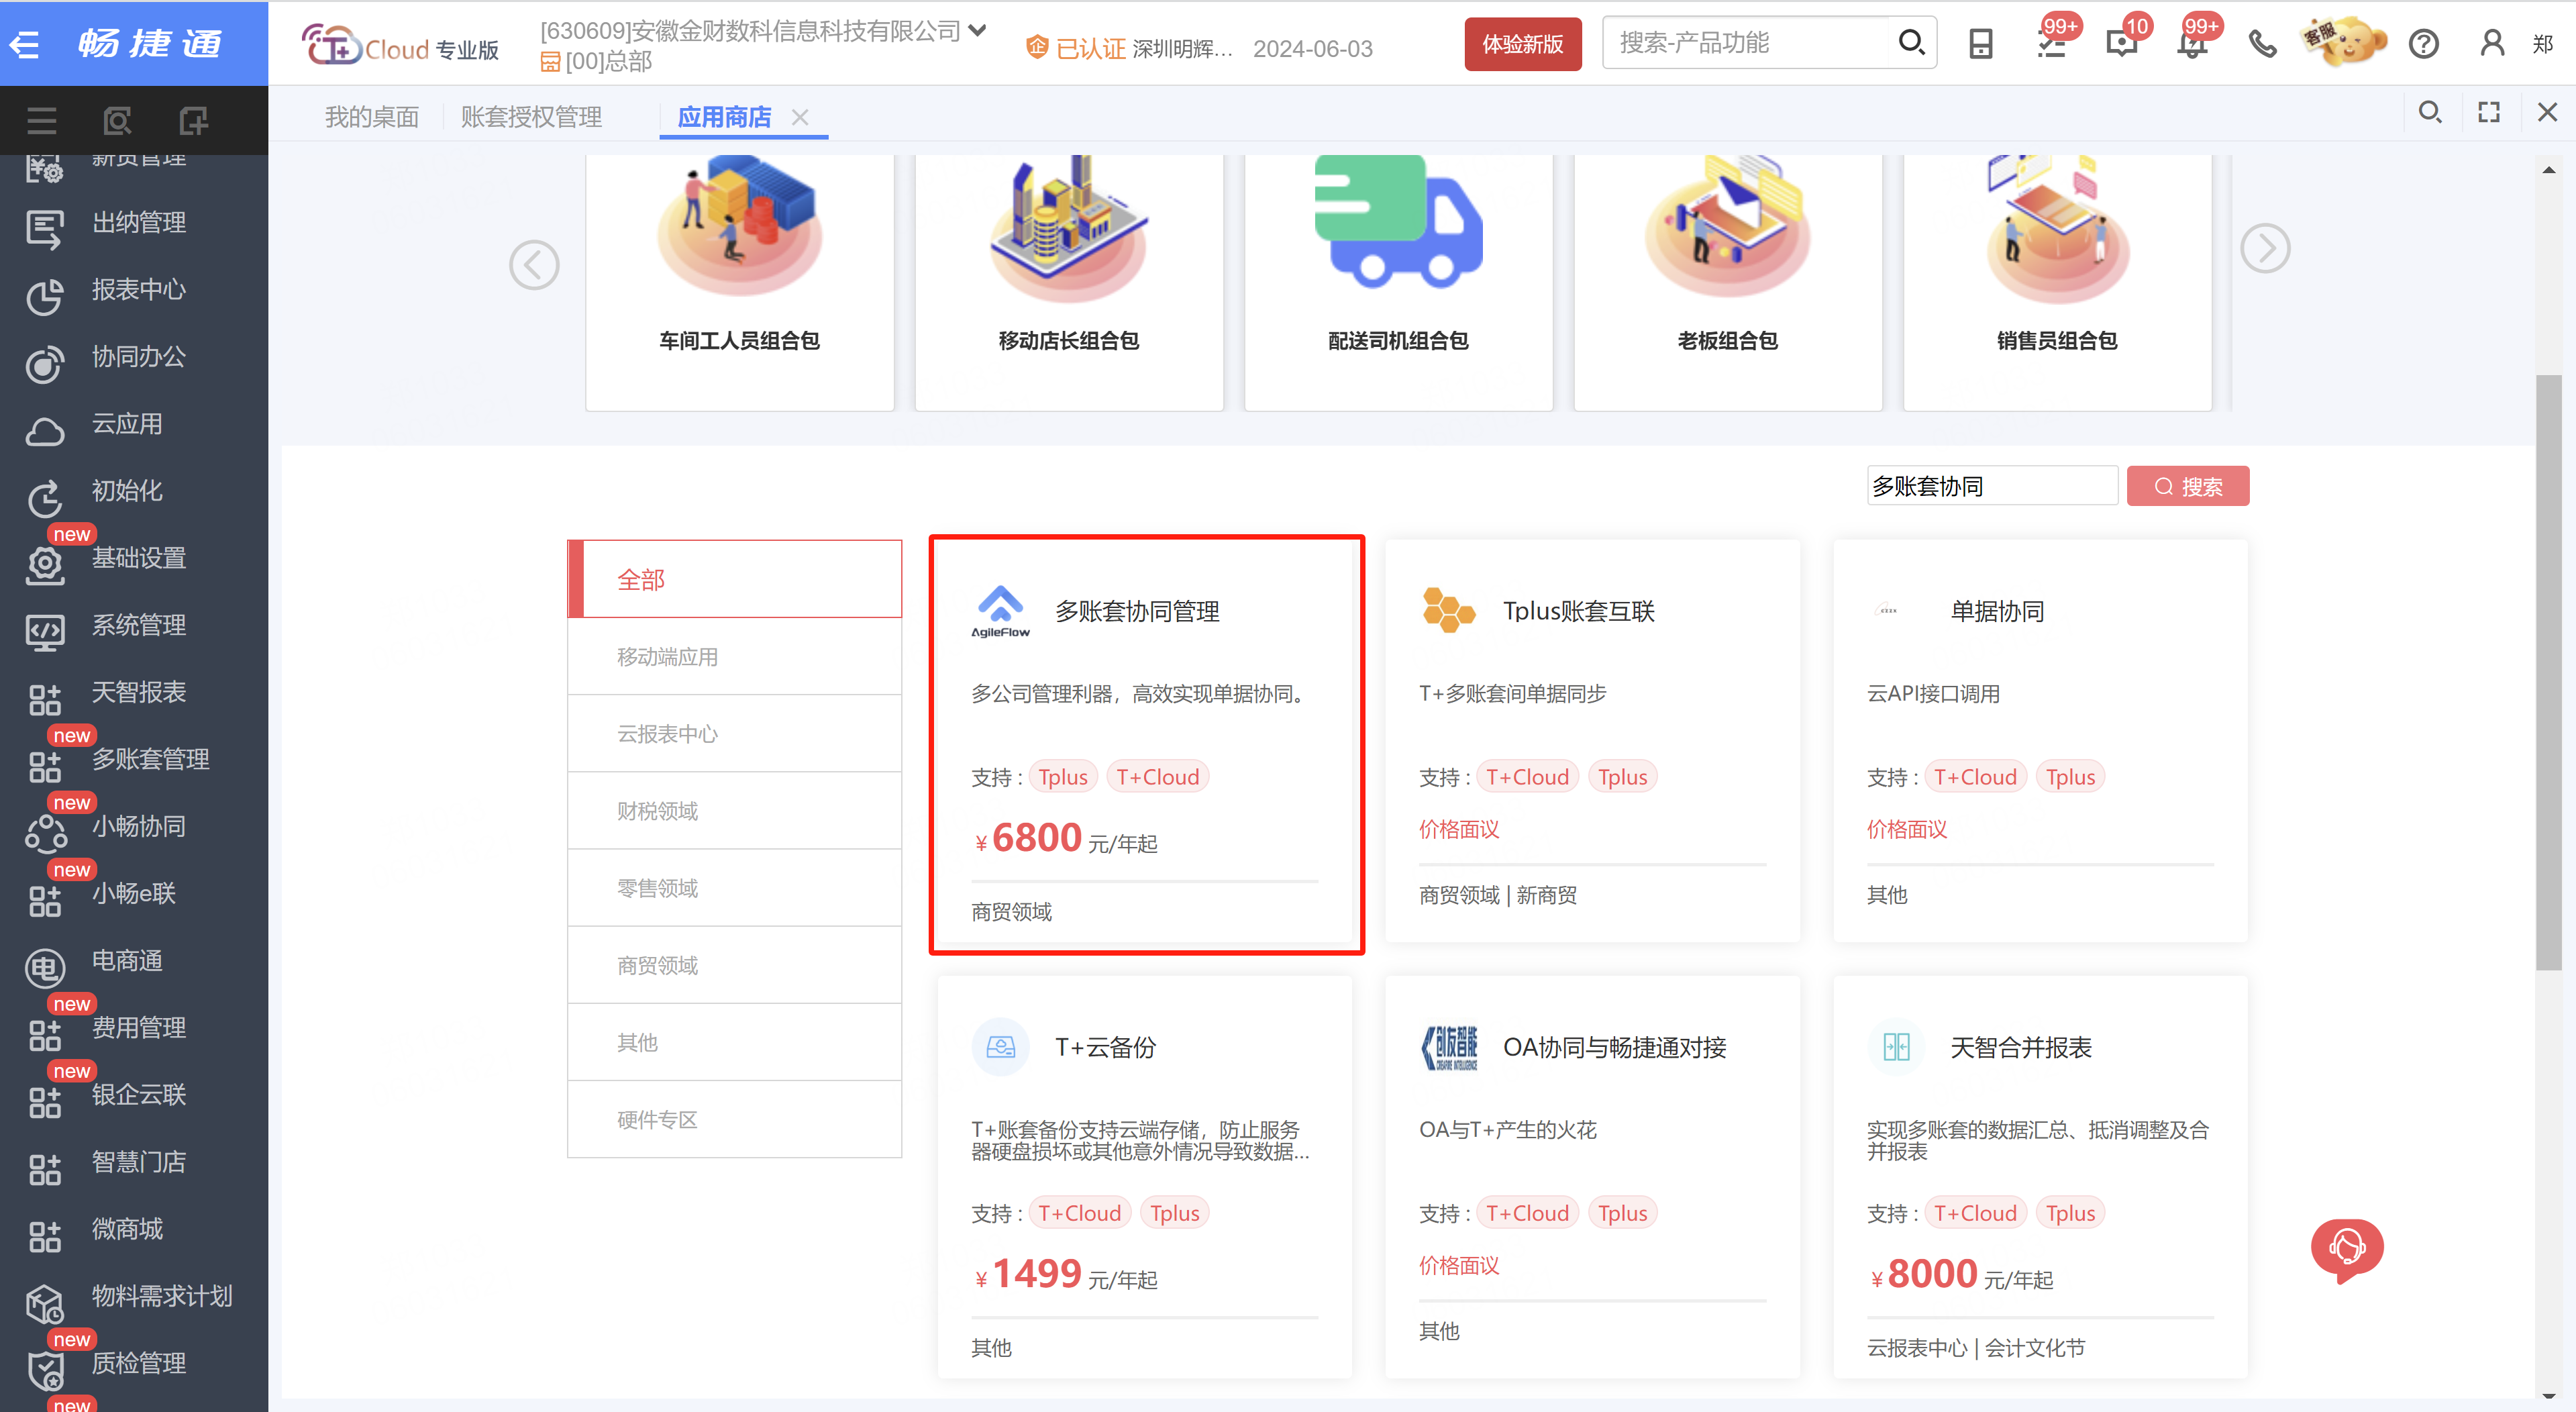Open the help question-mark icon
The height and width of the screenshot is (1412, 2576).
pos(2424,44)
